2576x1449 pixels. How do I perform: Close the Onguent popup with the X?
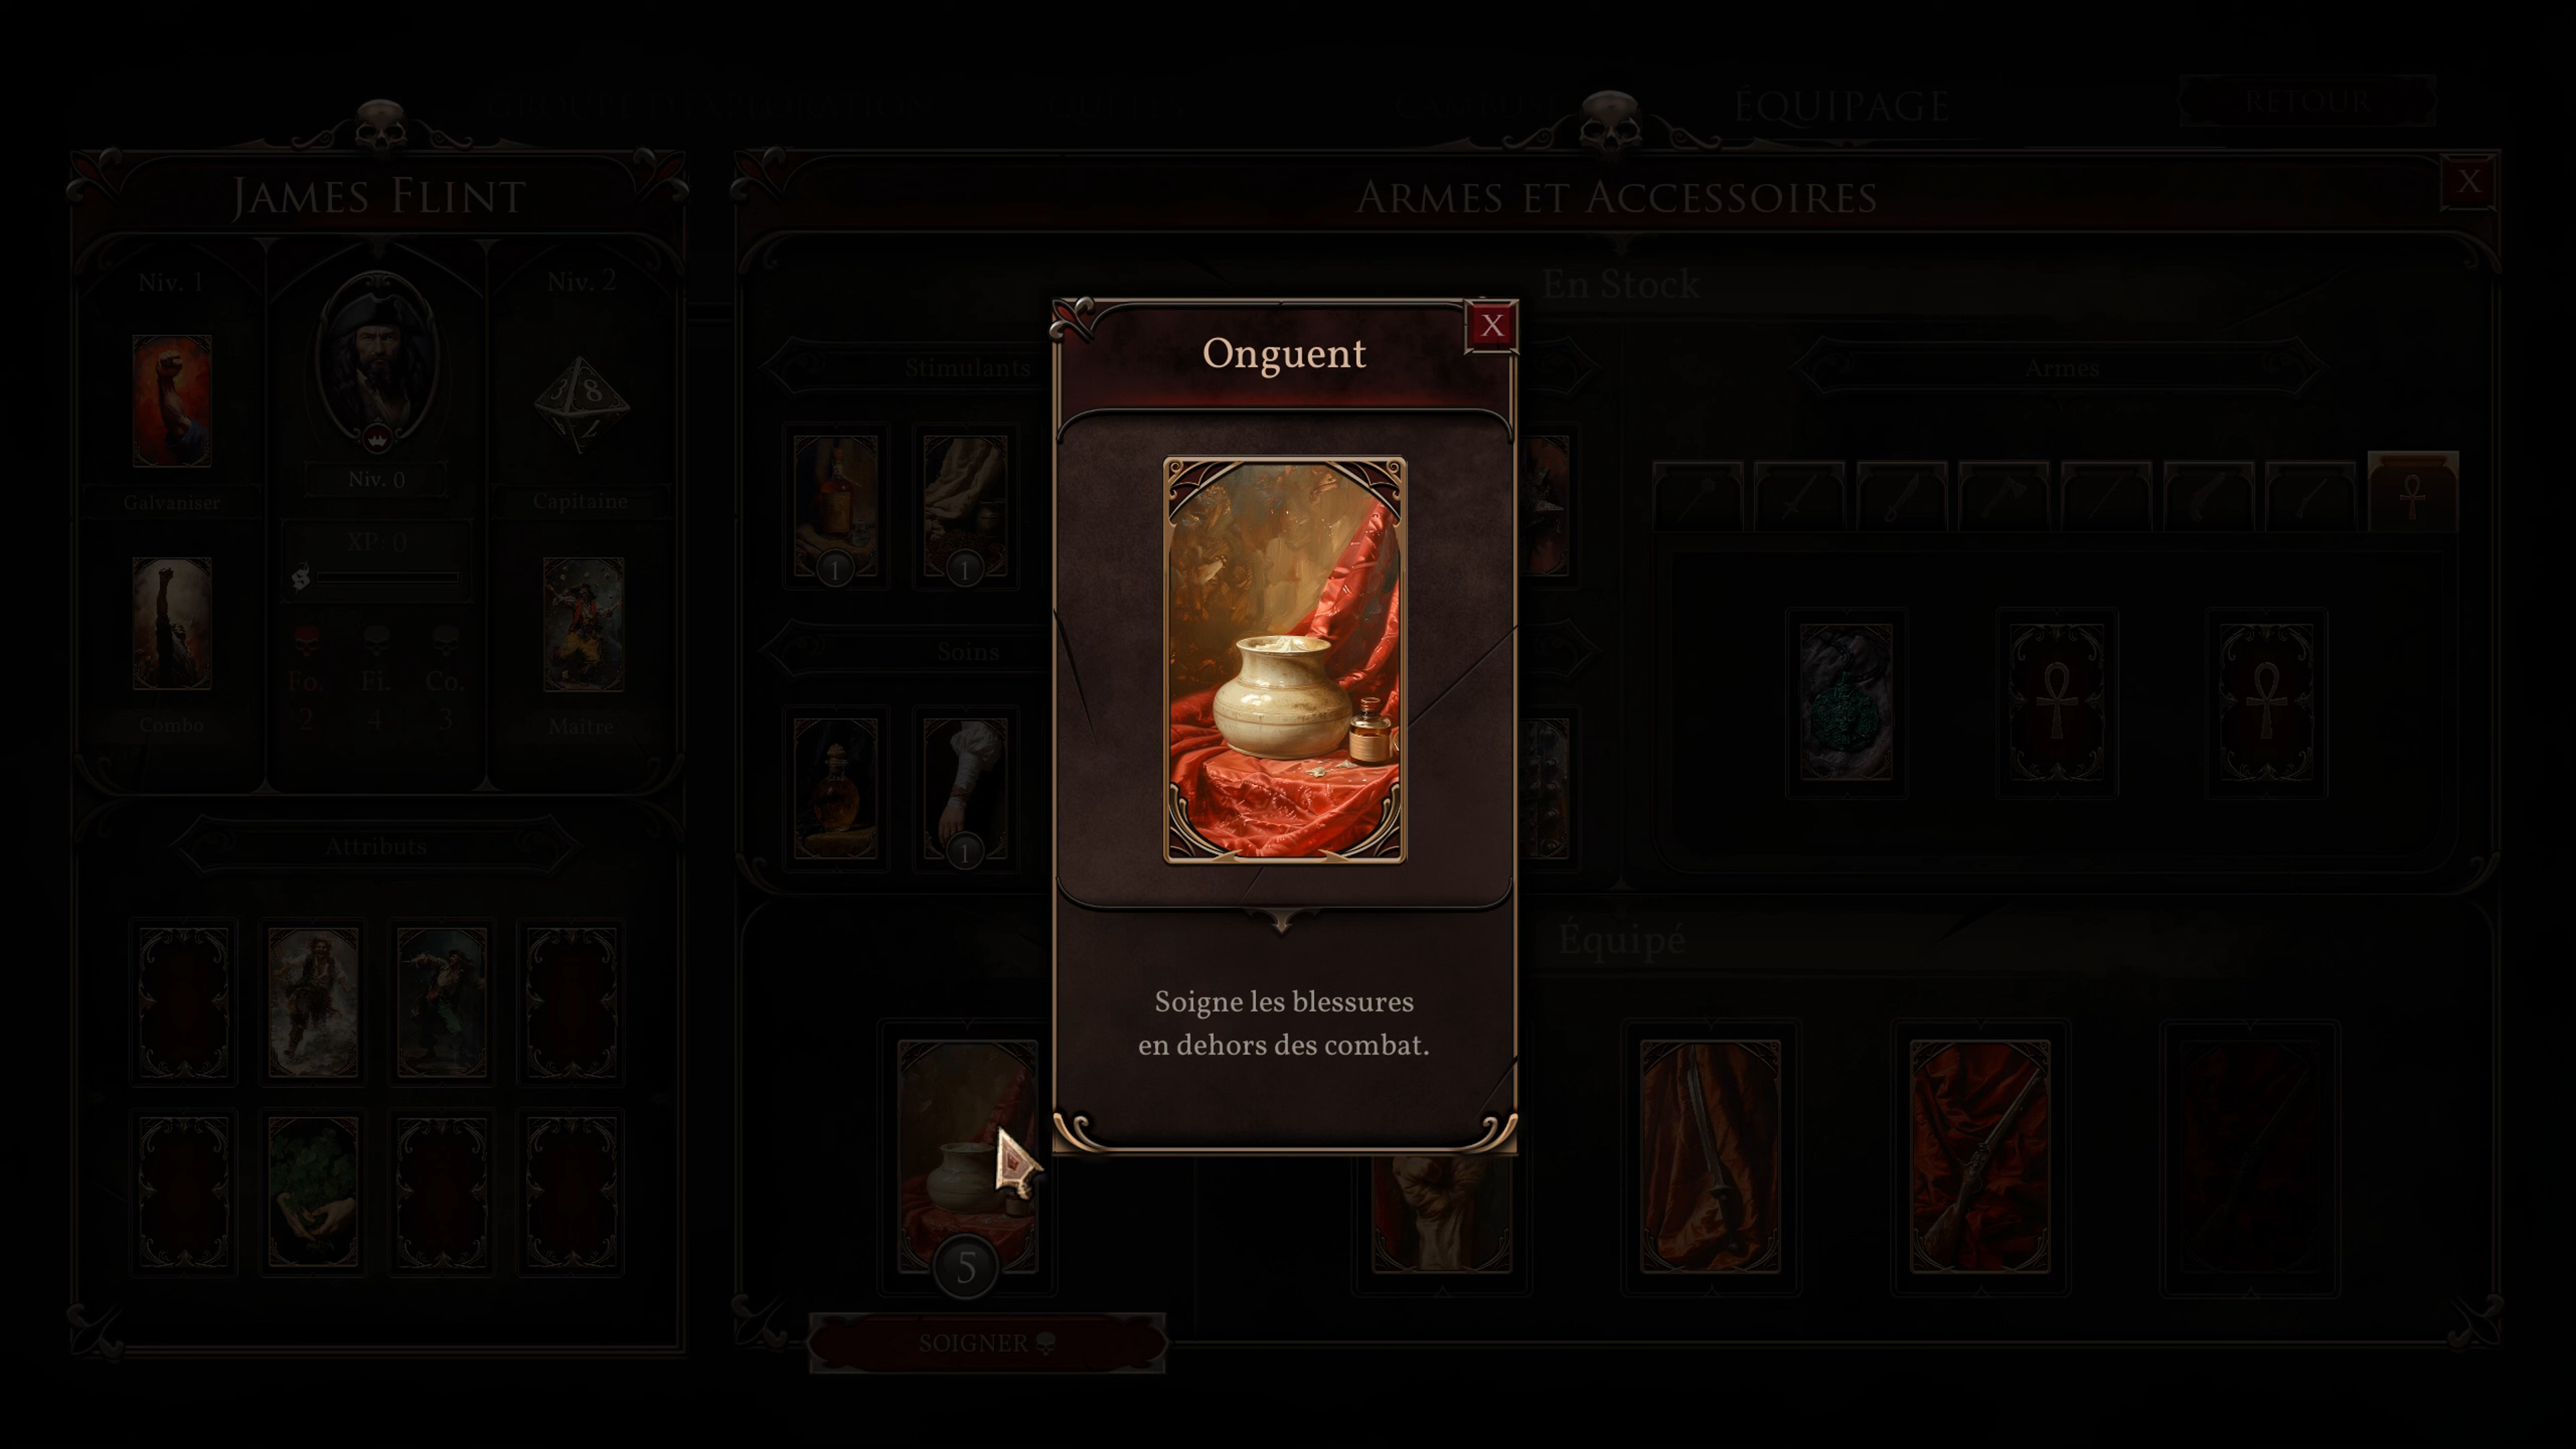pyautogui.click(x=1491, y=326)
